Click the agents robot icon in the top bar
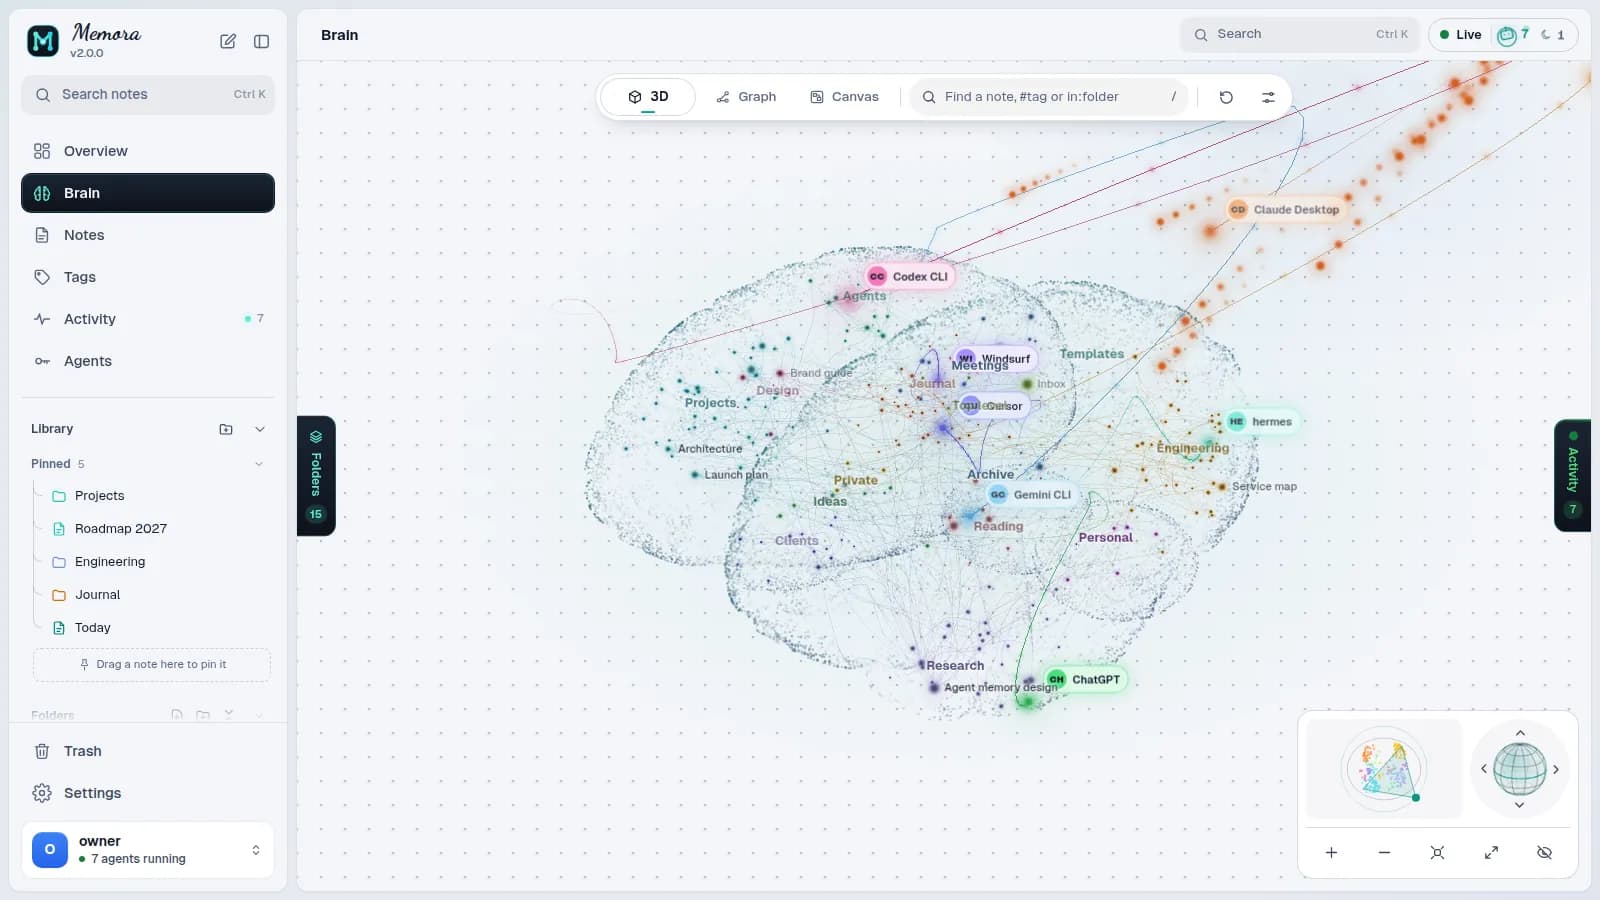 tap(1507, 35)
